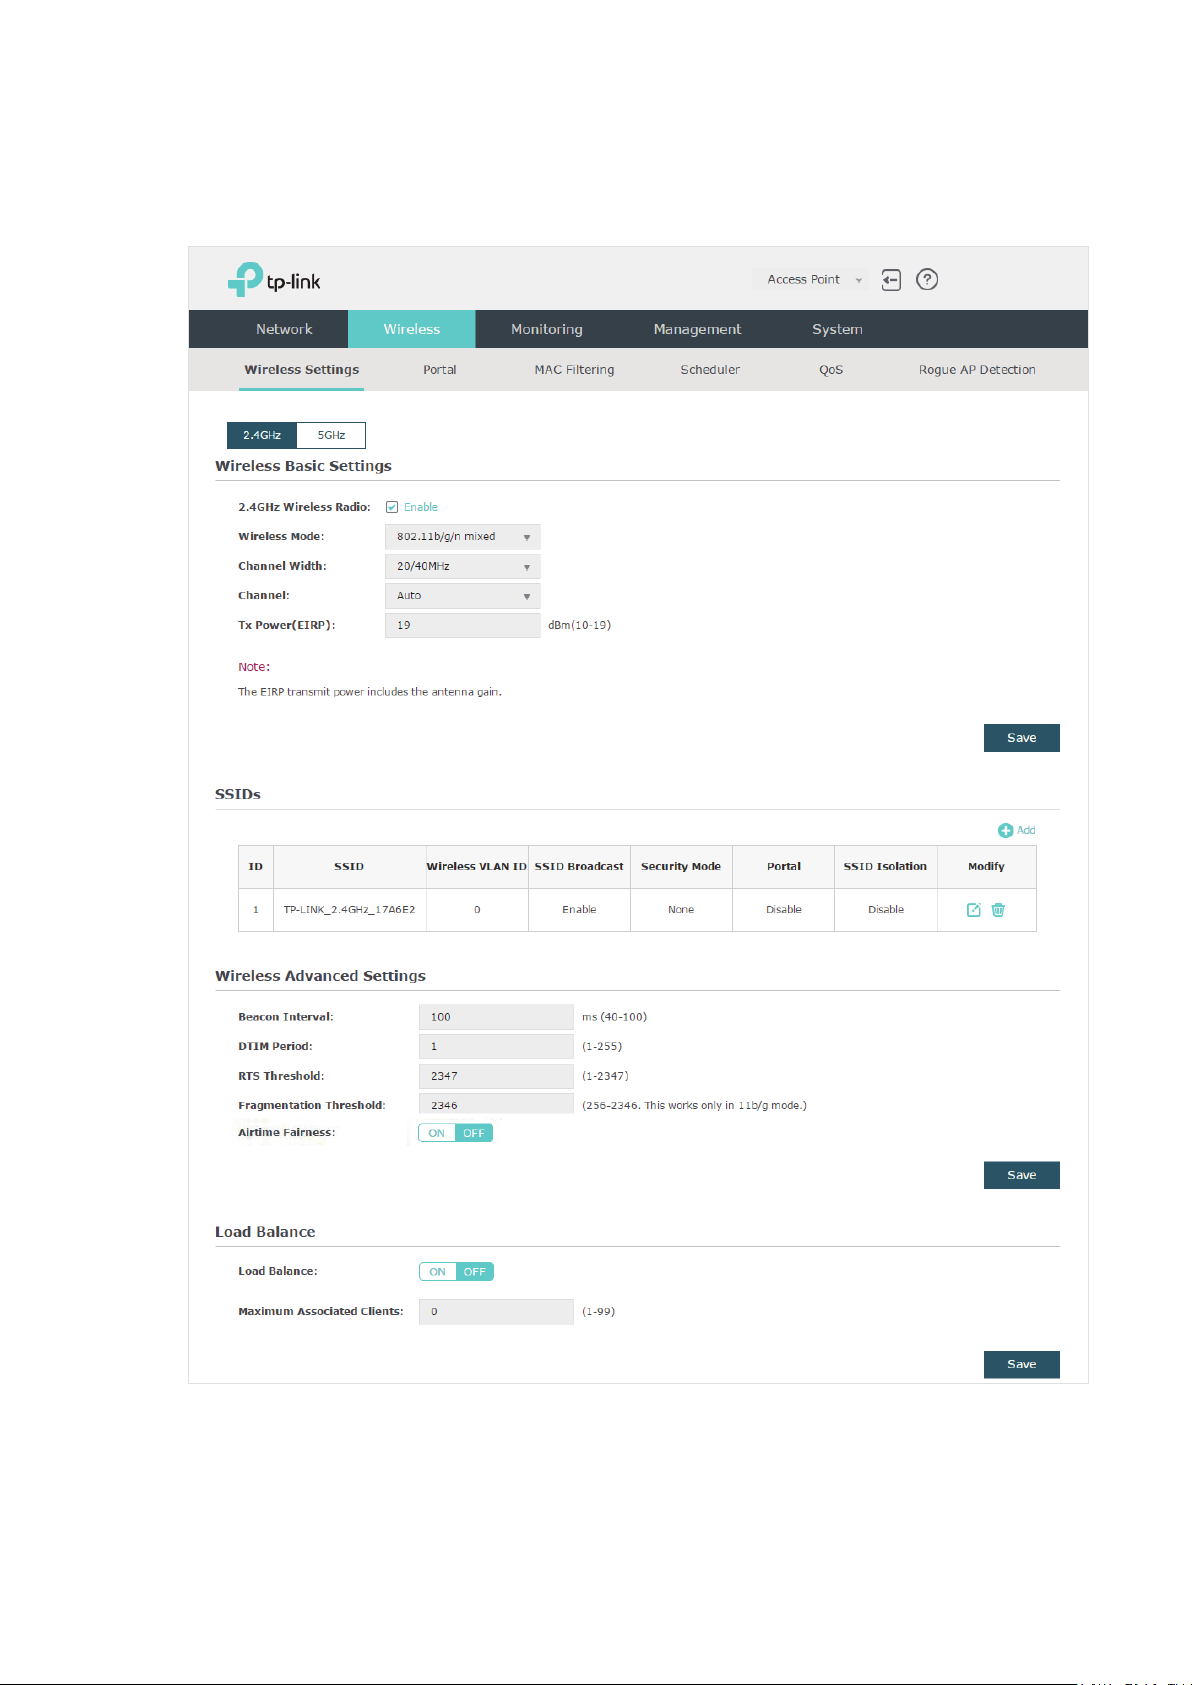Delete the TP-LINK_2.4GHz SSID using trash icon

click(998, 910)
